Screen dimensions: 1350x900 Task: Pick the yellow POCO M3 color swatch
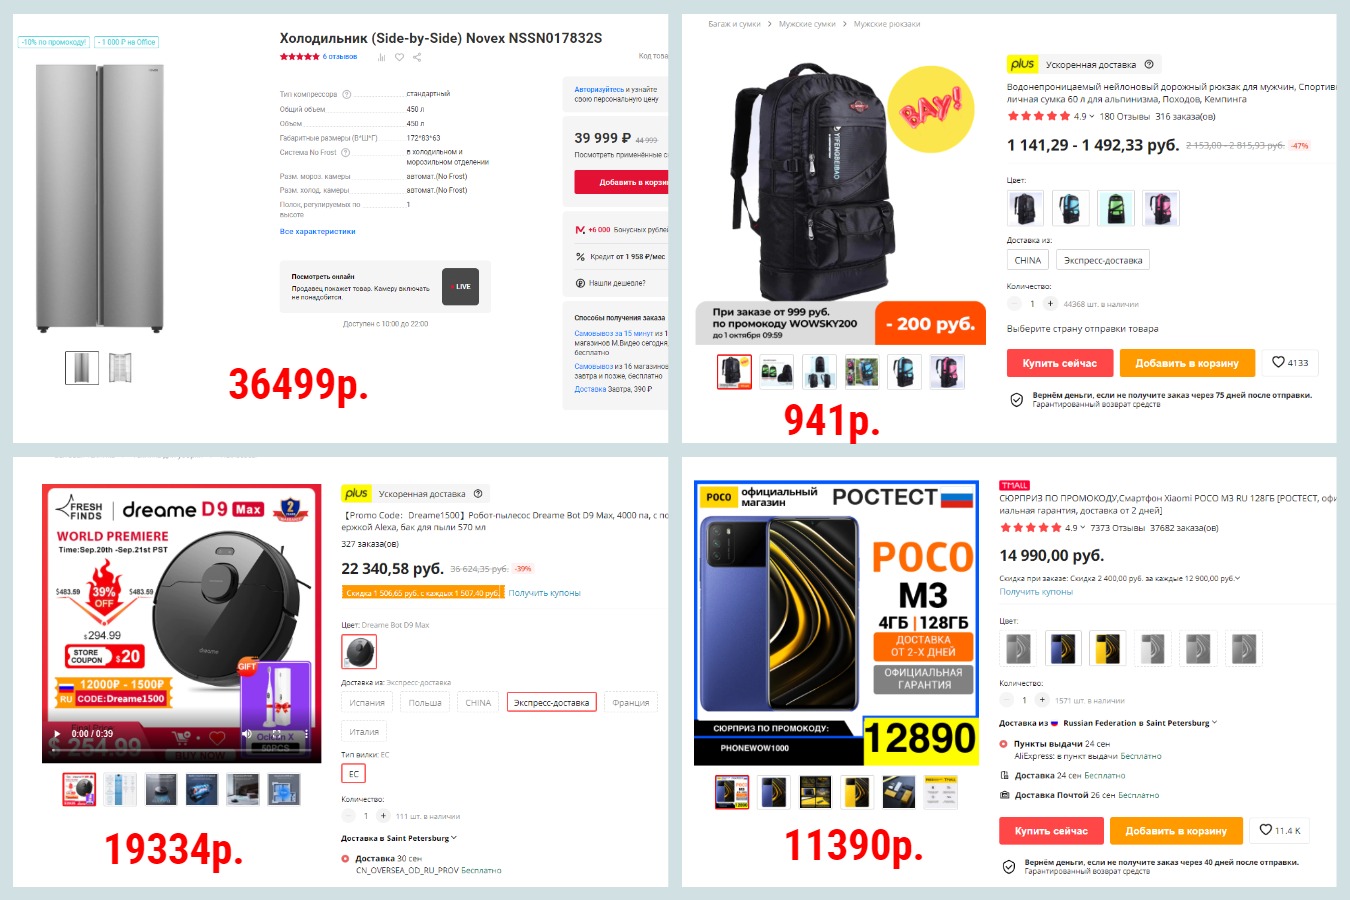[1108, 649]
